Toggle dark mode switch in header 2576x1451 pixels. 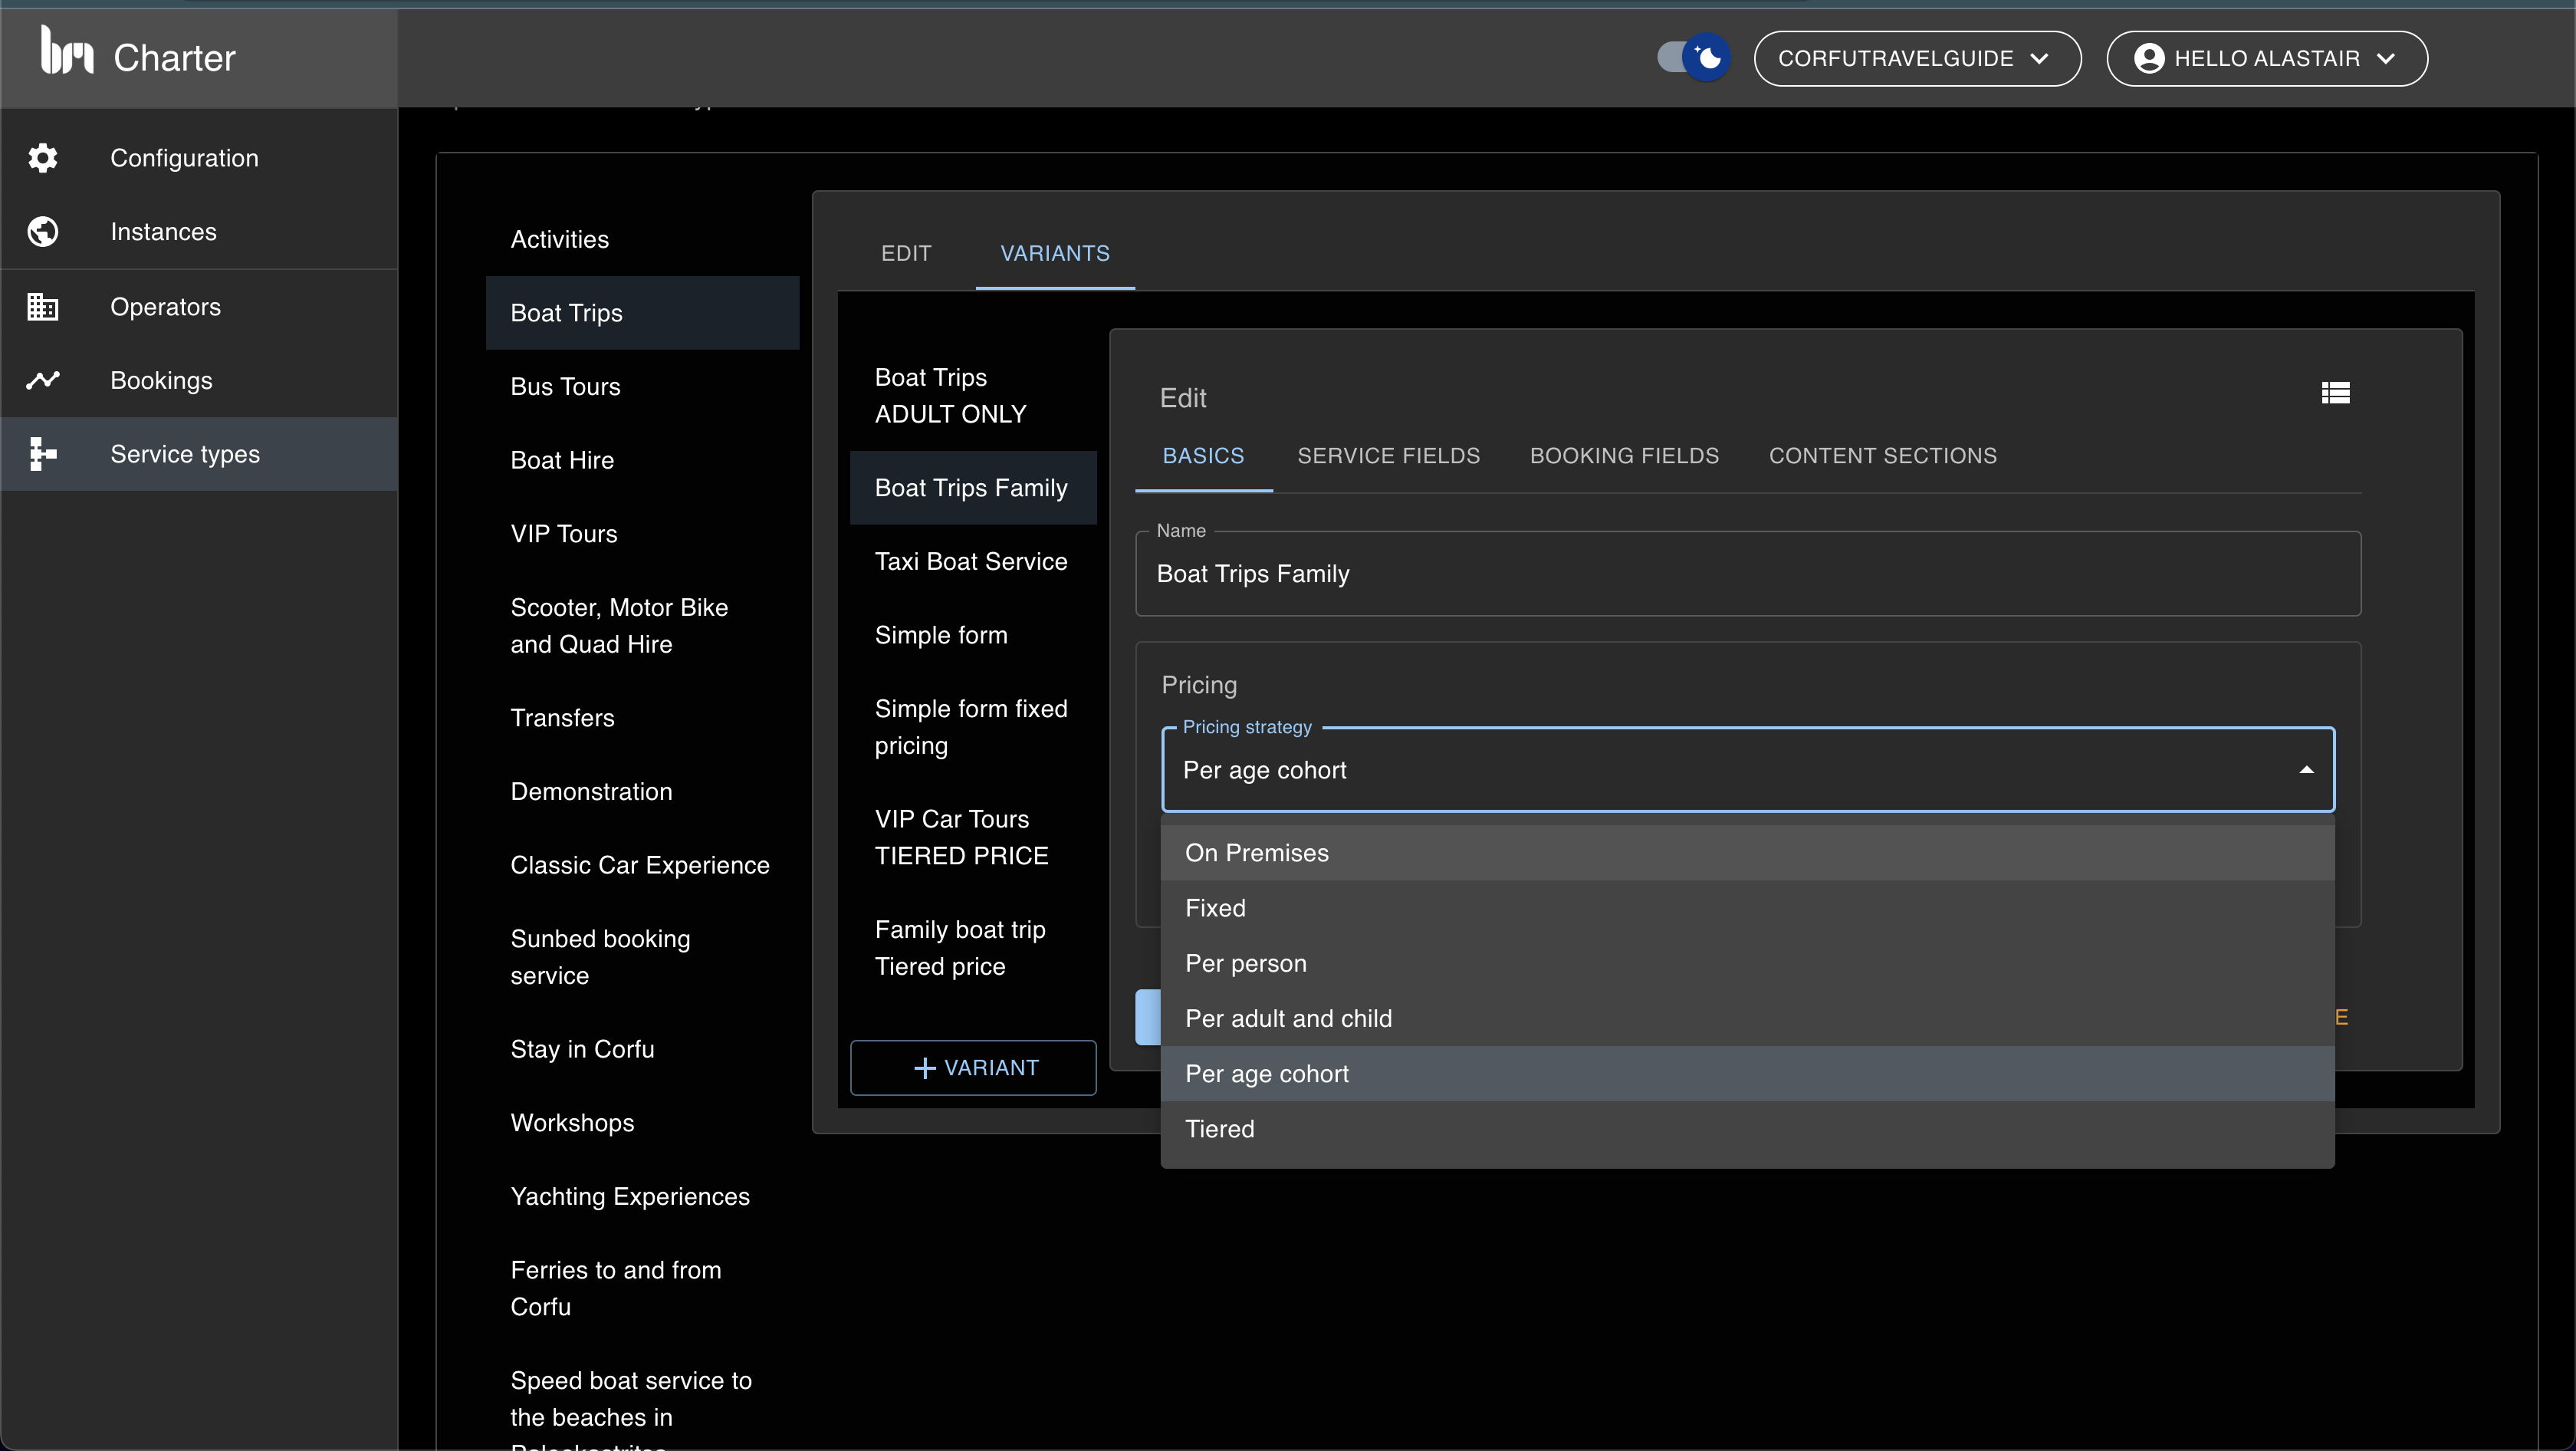tap(1691, 57)
